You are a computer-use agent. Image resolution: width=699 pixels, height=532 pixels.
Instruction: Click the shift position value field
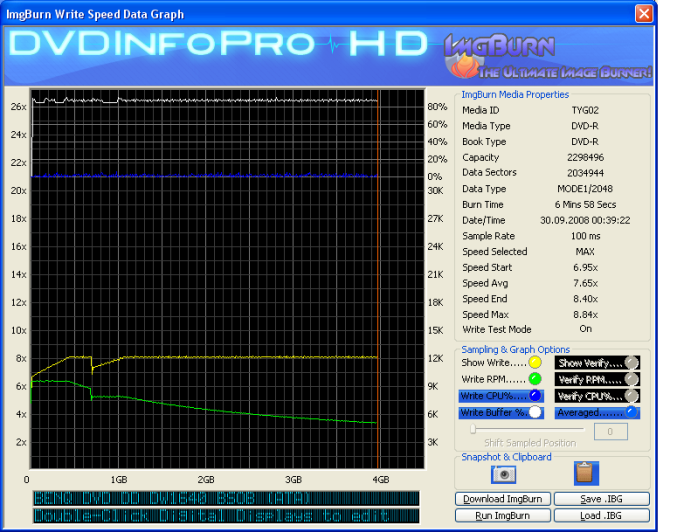[611, 431]
